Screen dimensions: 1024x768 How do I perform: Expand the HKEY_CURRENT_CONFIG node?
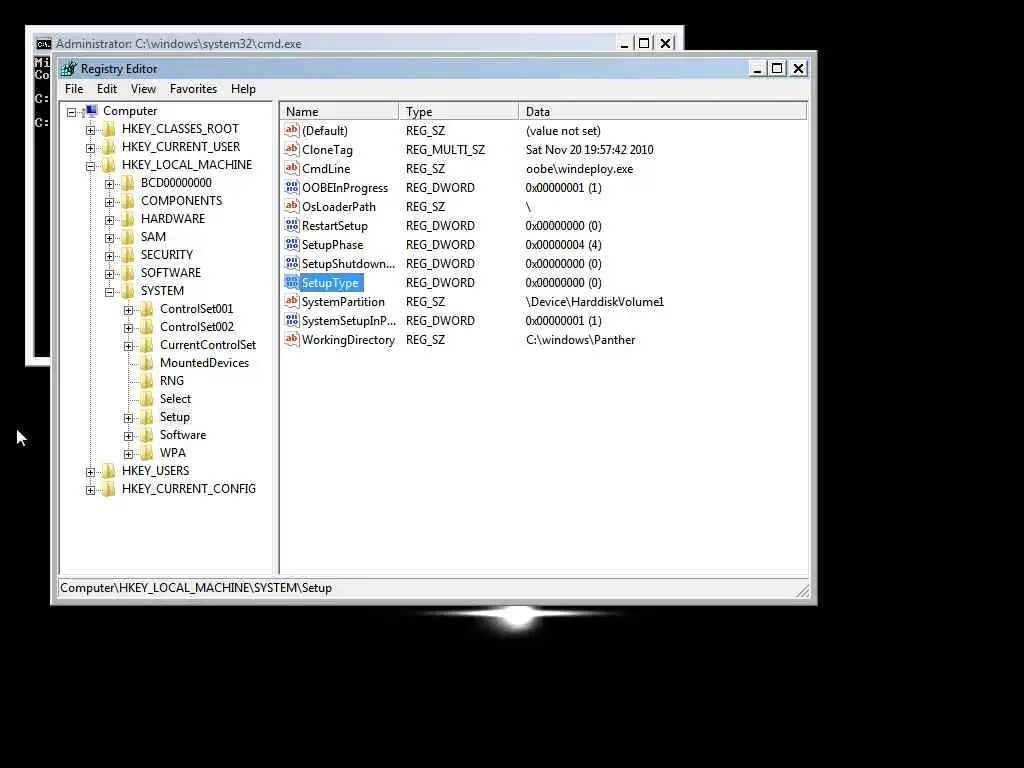tap(91, 490)
